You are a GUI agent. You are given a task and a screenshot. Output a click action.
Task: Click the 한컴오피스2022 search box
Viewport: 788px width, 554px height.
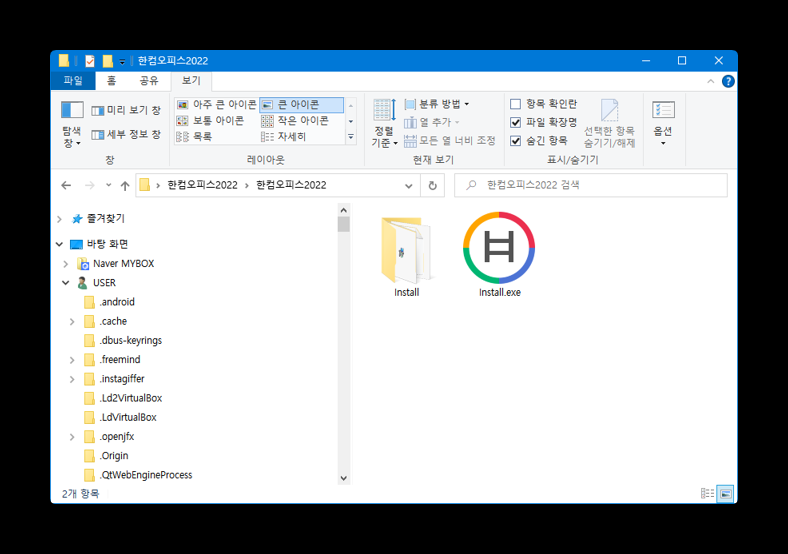(590, 185)
